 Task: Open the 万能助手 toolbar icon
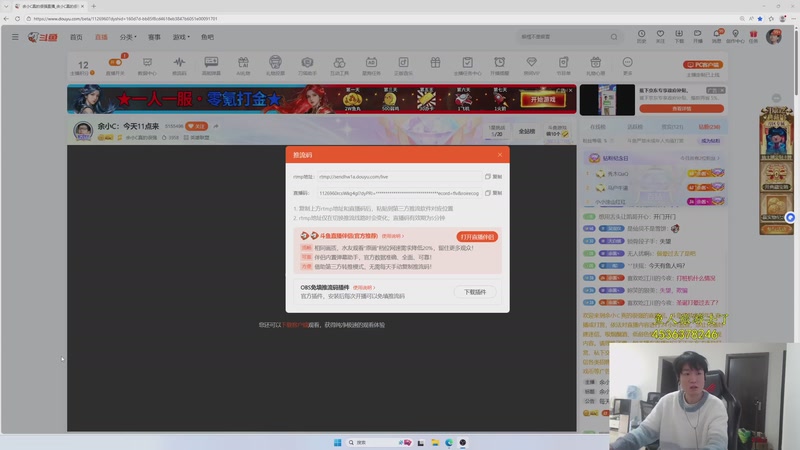coord(307,65)
